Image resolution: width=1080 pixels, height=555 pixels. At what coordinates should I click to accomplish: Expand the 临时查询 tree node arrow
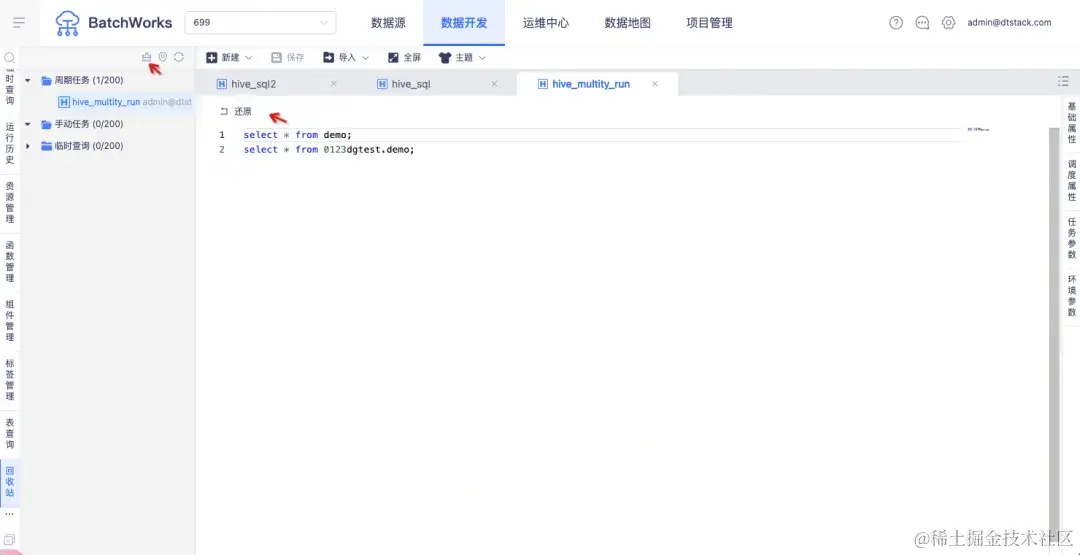click(x=28, y=146)
